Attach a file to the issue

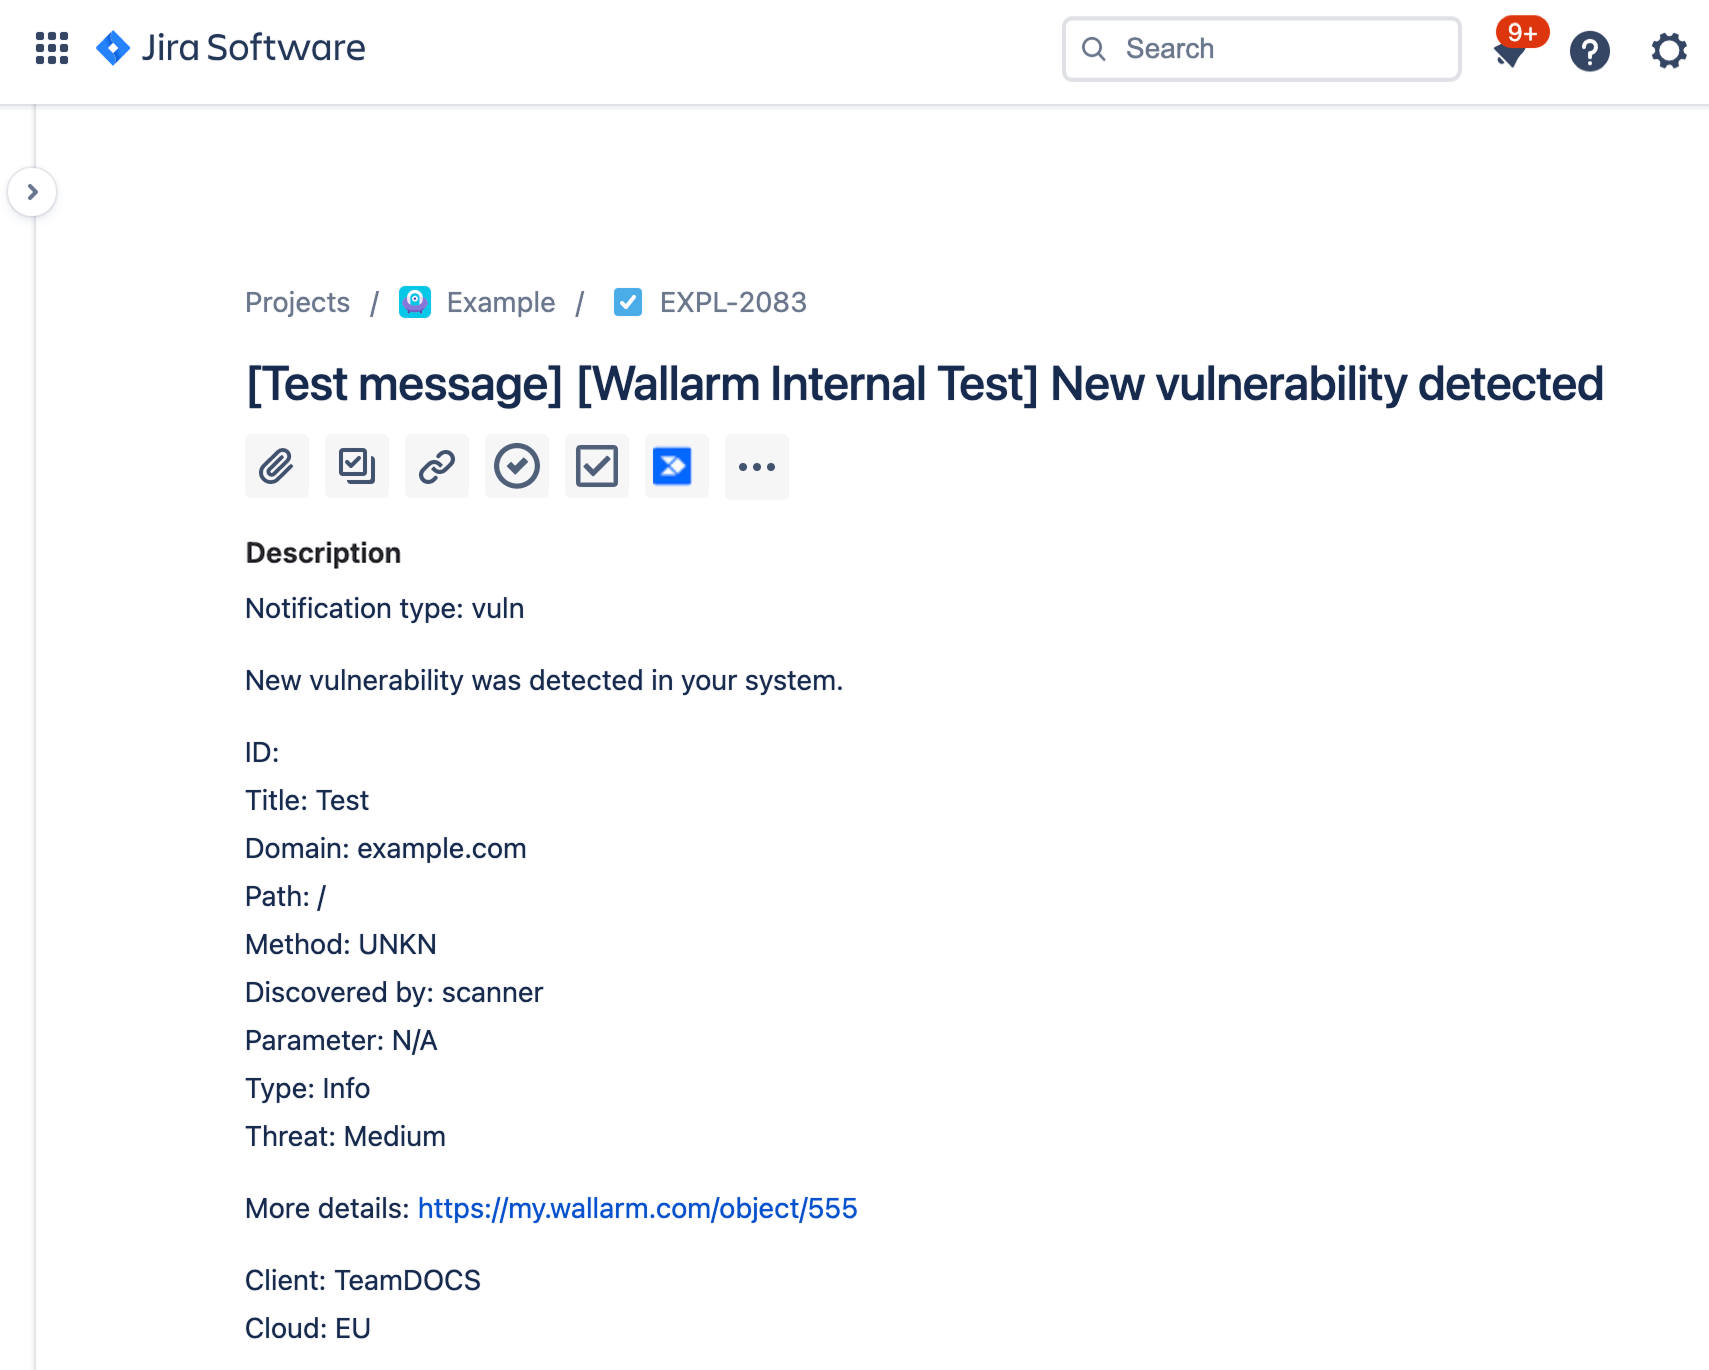tap(276, 466)
